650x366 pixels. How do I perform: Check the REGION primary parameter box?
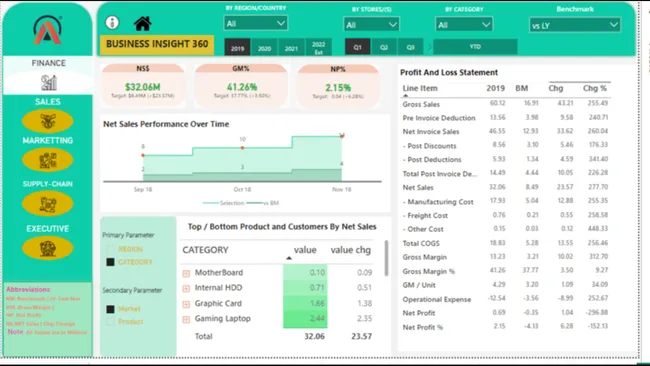point(110,249)
